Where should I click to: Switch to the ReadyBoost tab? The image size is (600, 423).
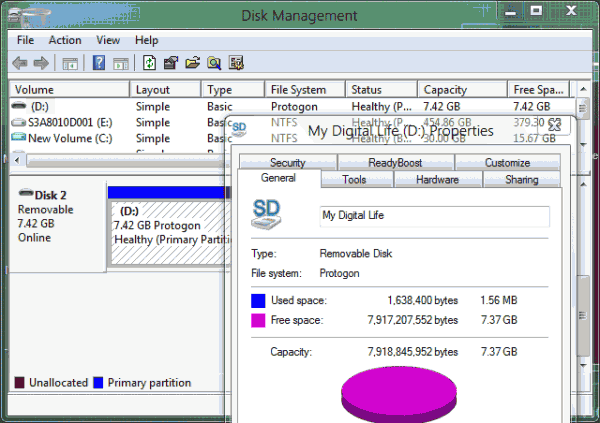click(x=395, y=162)
